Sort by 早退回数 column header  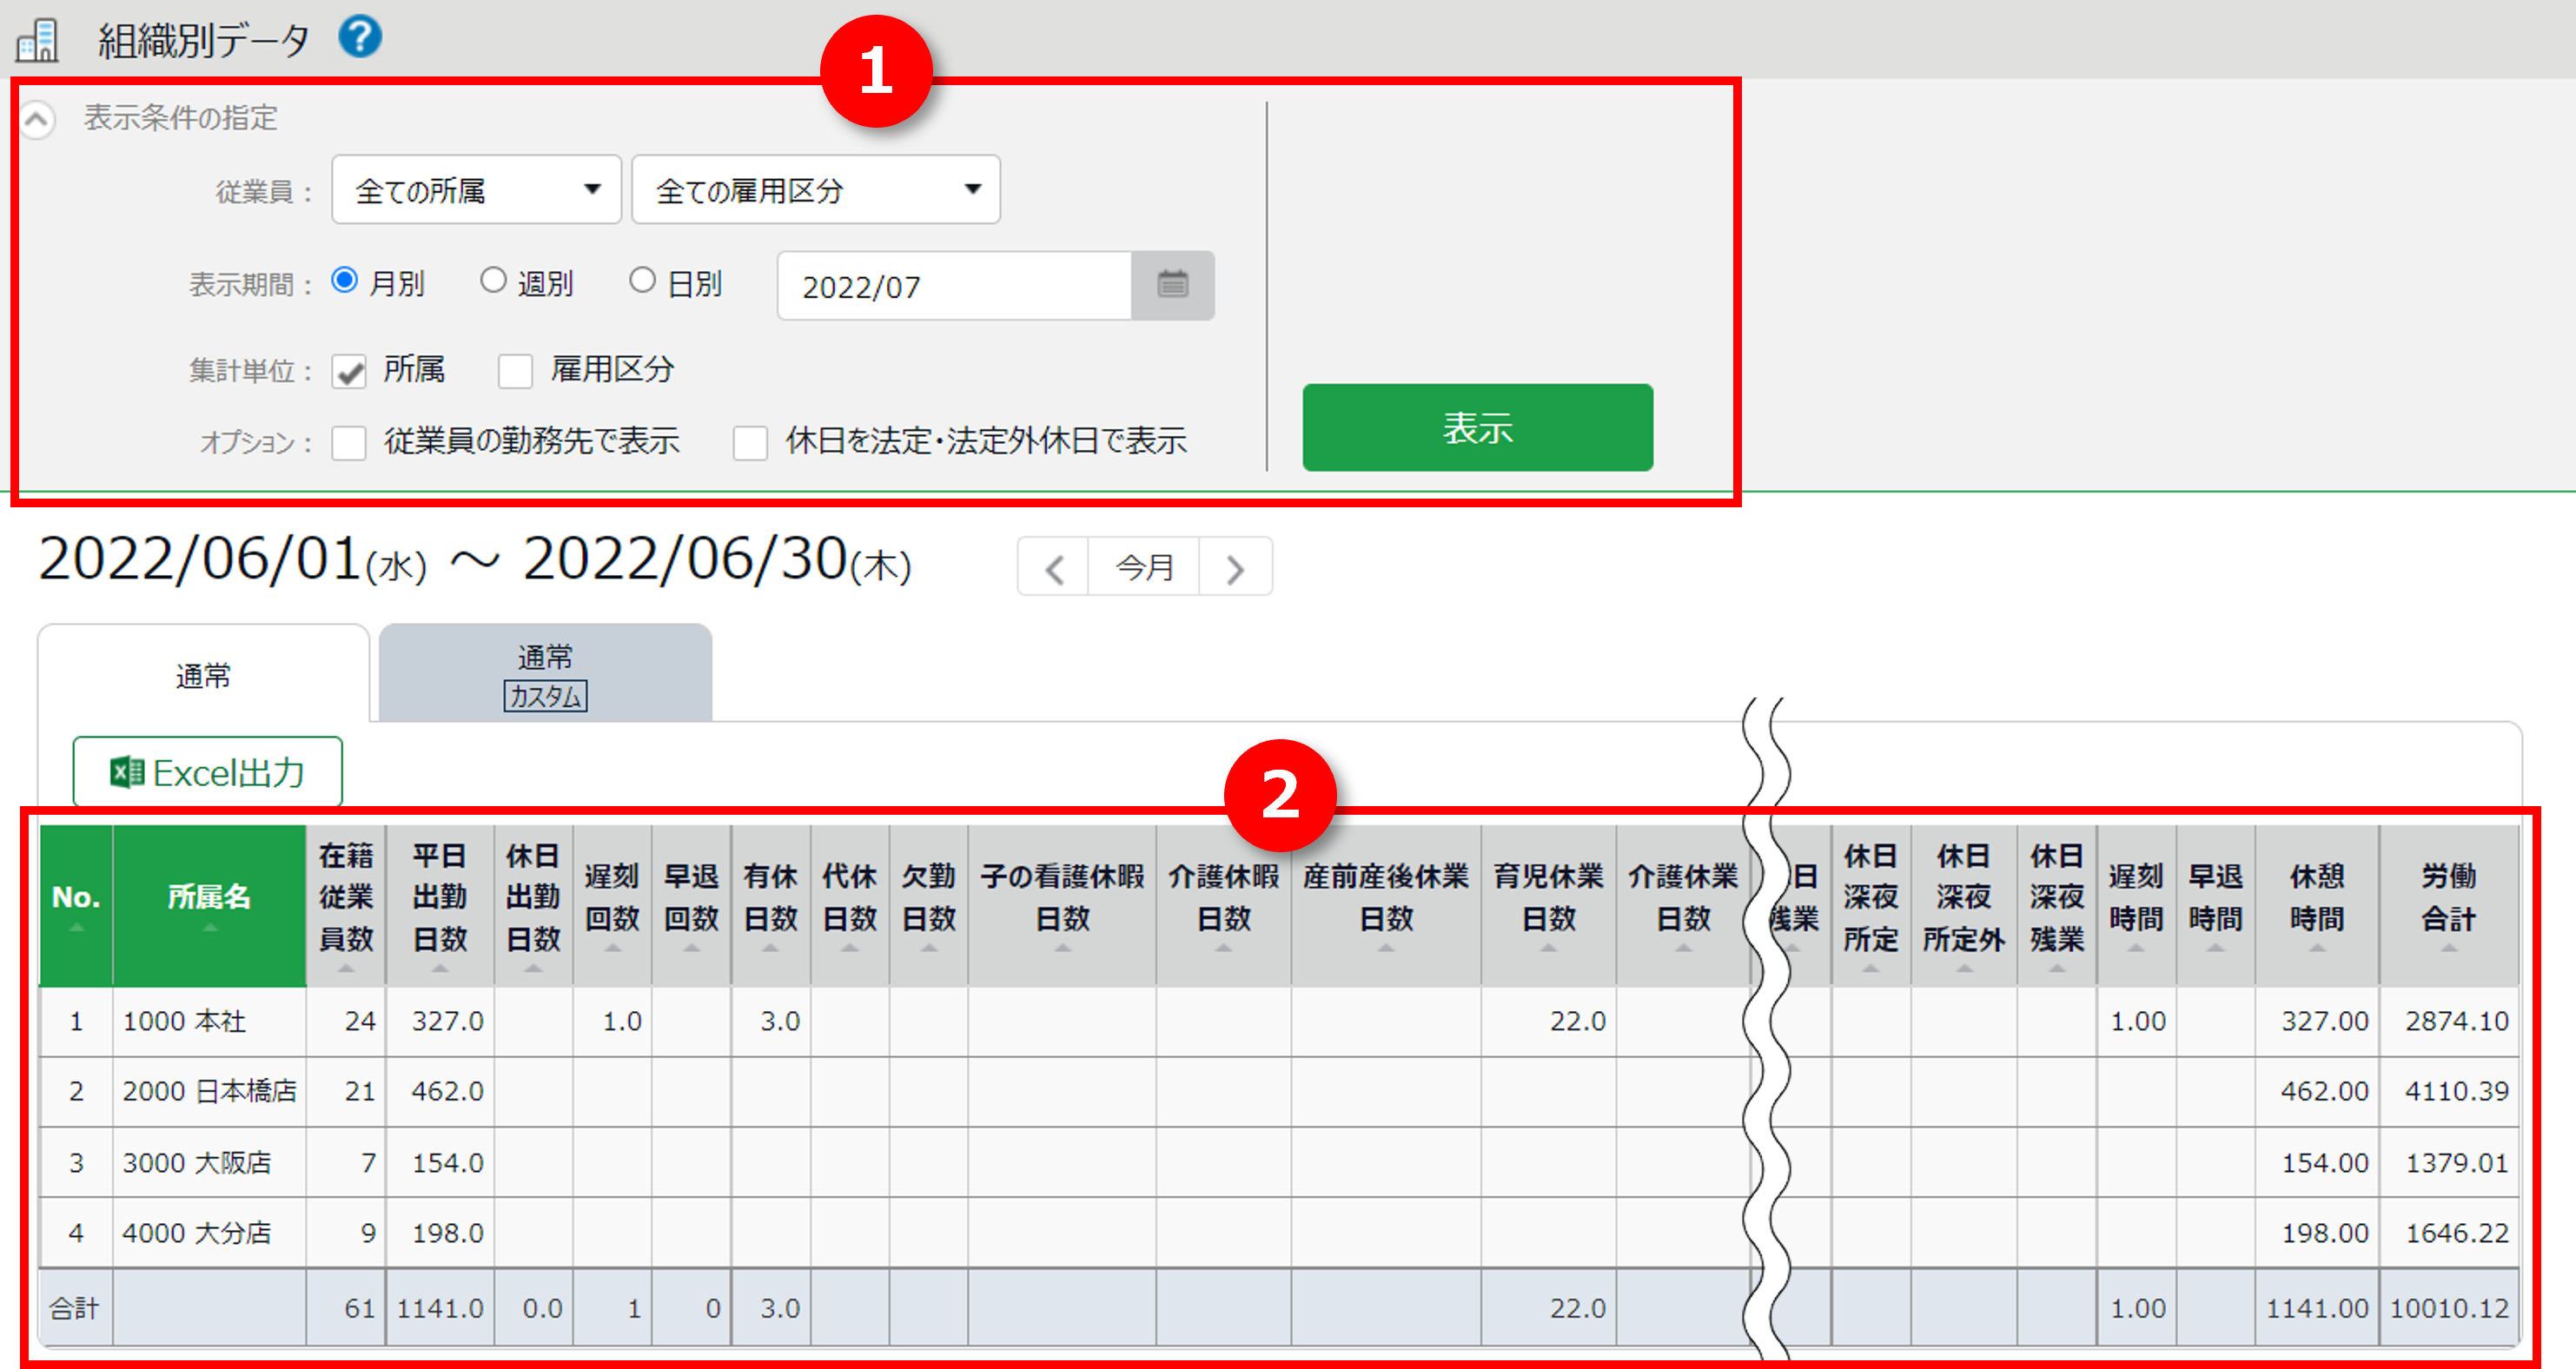coord(691,905)
